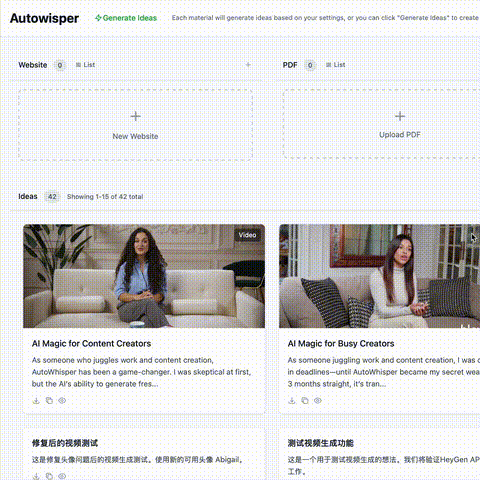
Task: Open the AI Magic for Busy Creators thumbnail
Action: coord(380,276)
